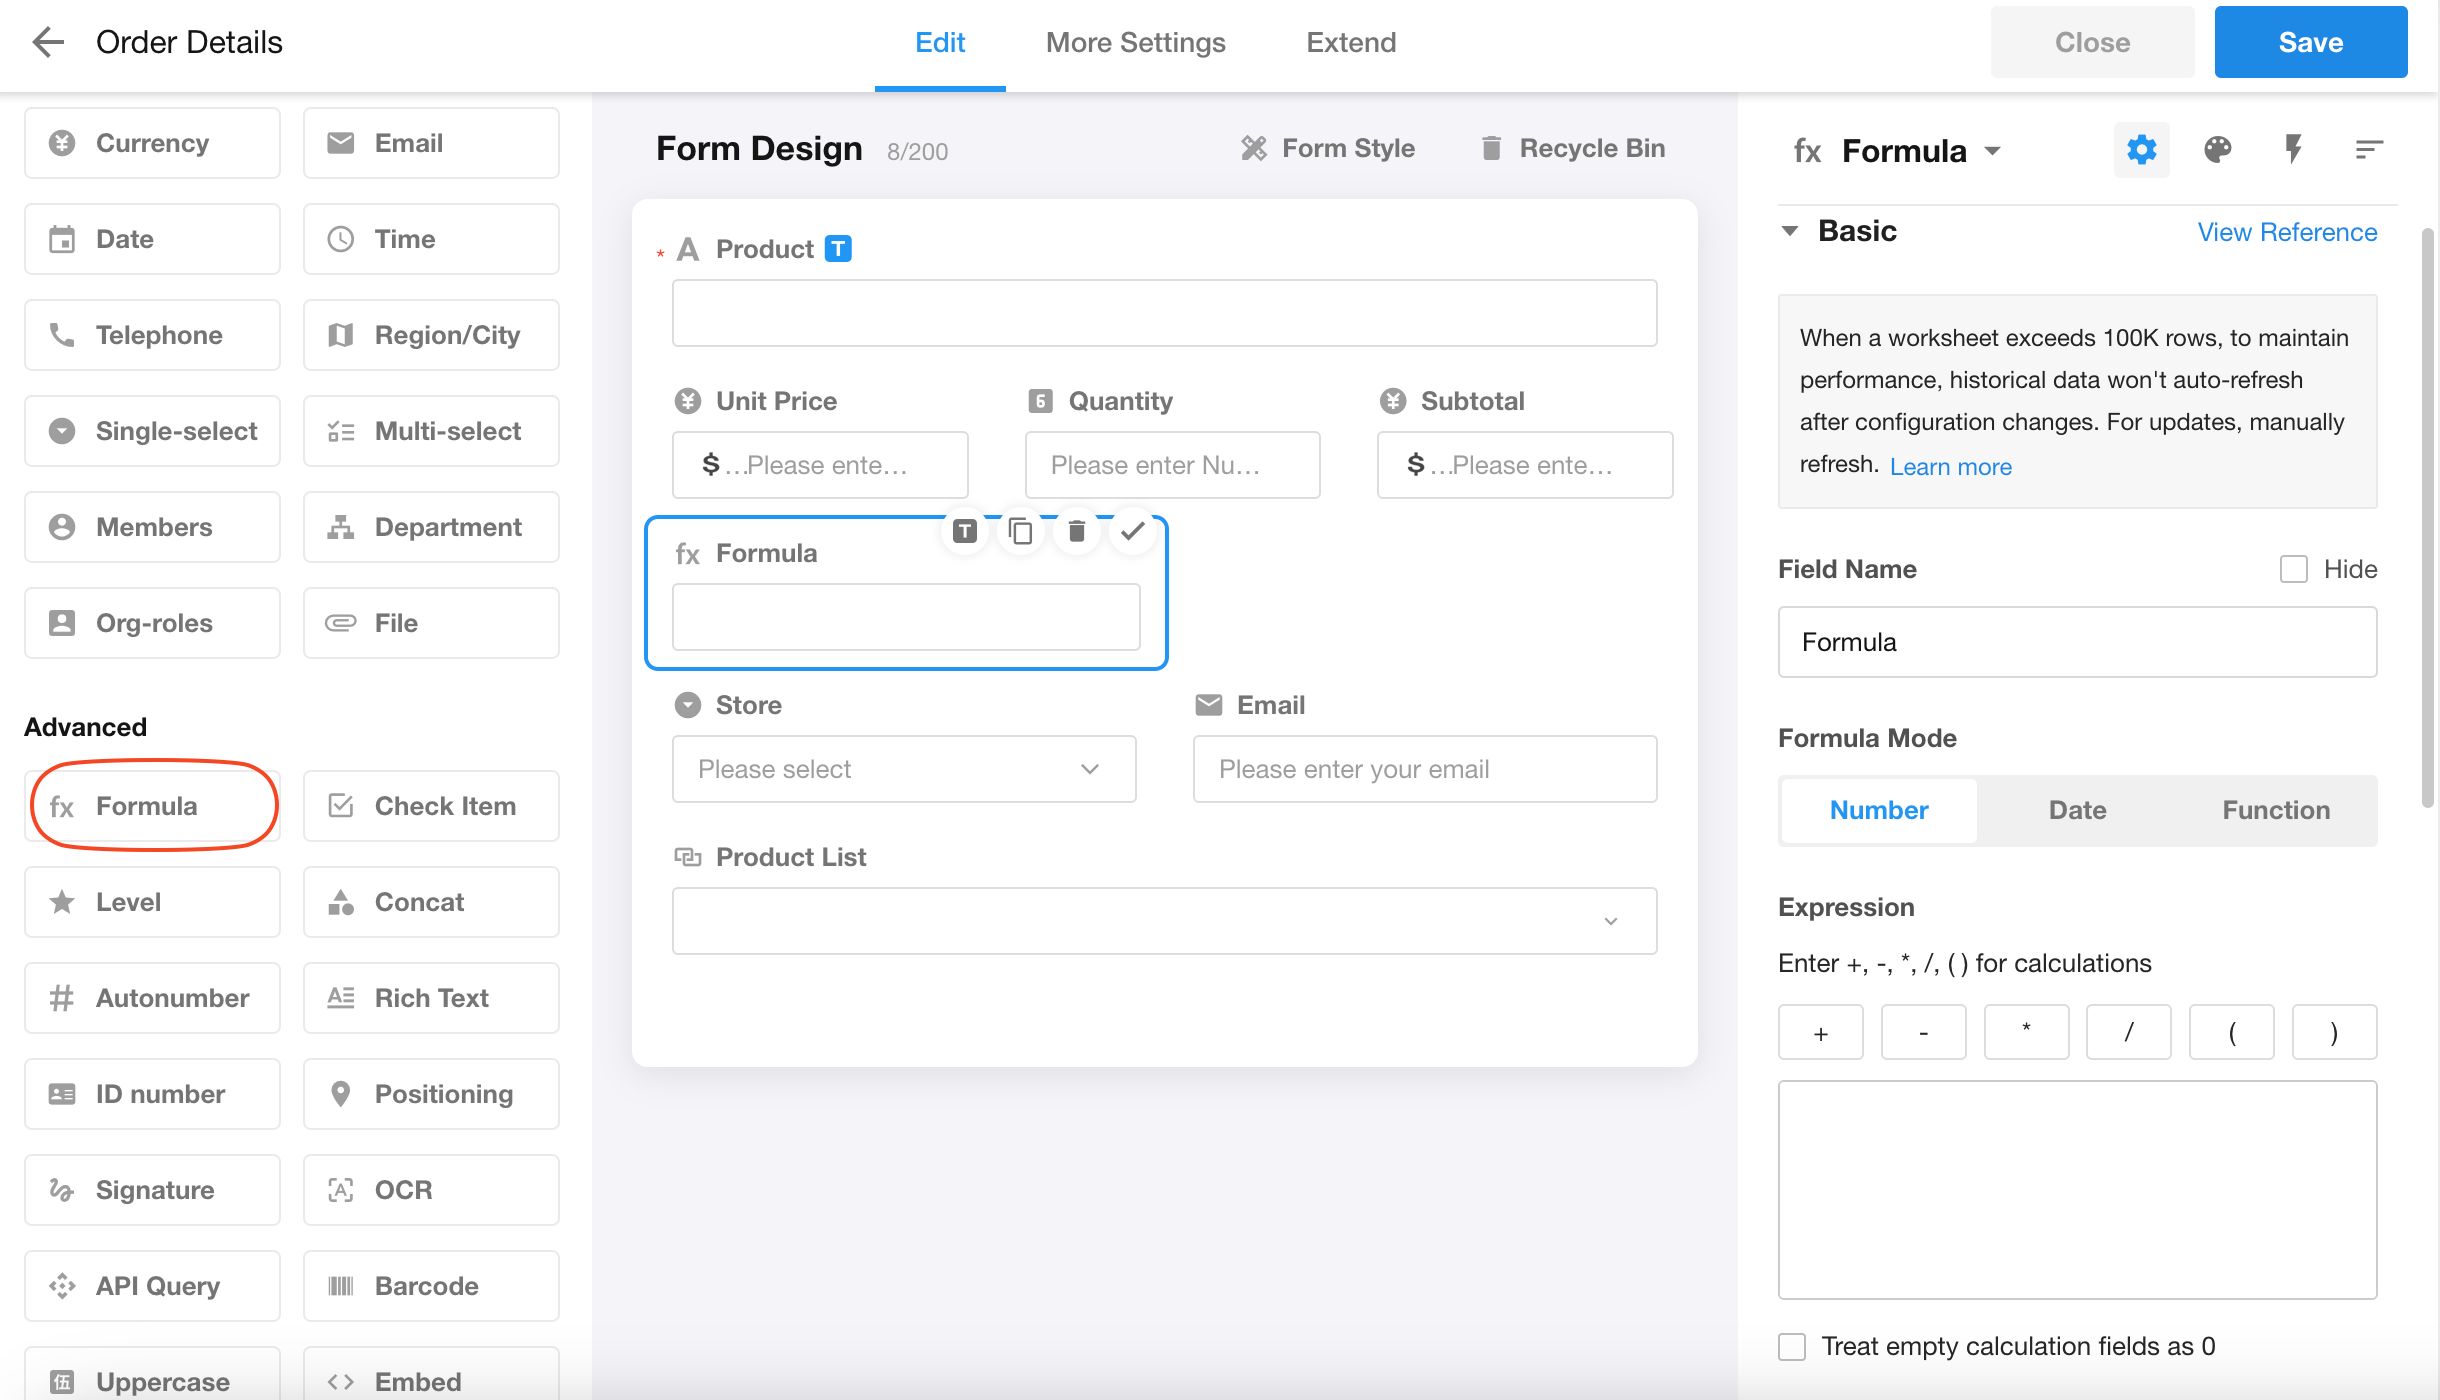Image resolution: width=2440 pixels, height=1400 pixels.
Task: Enable Treat empty calculation fields as 0
Action: click(x=1792, y=1347)
